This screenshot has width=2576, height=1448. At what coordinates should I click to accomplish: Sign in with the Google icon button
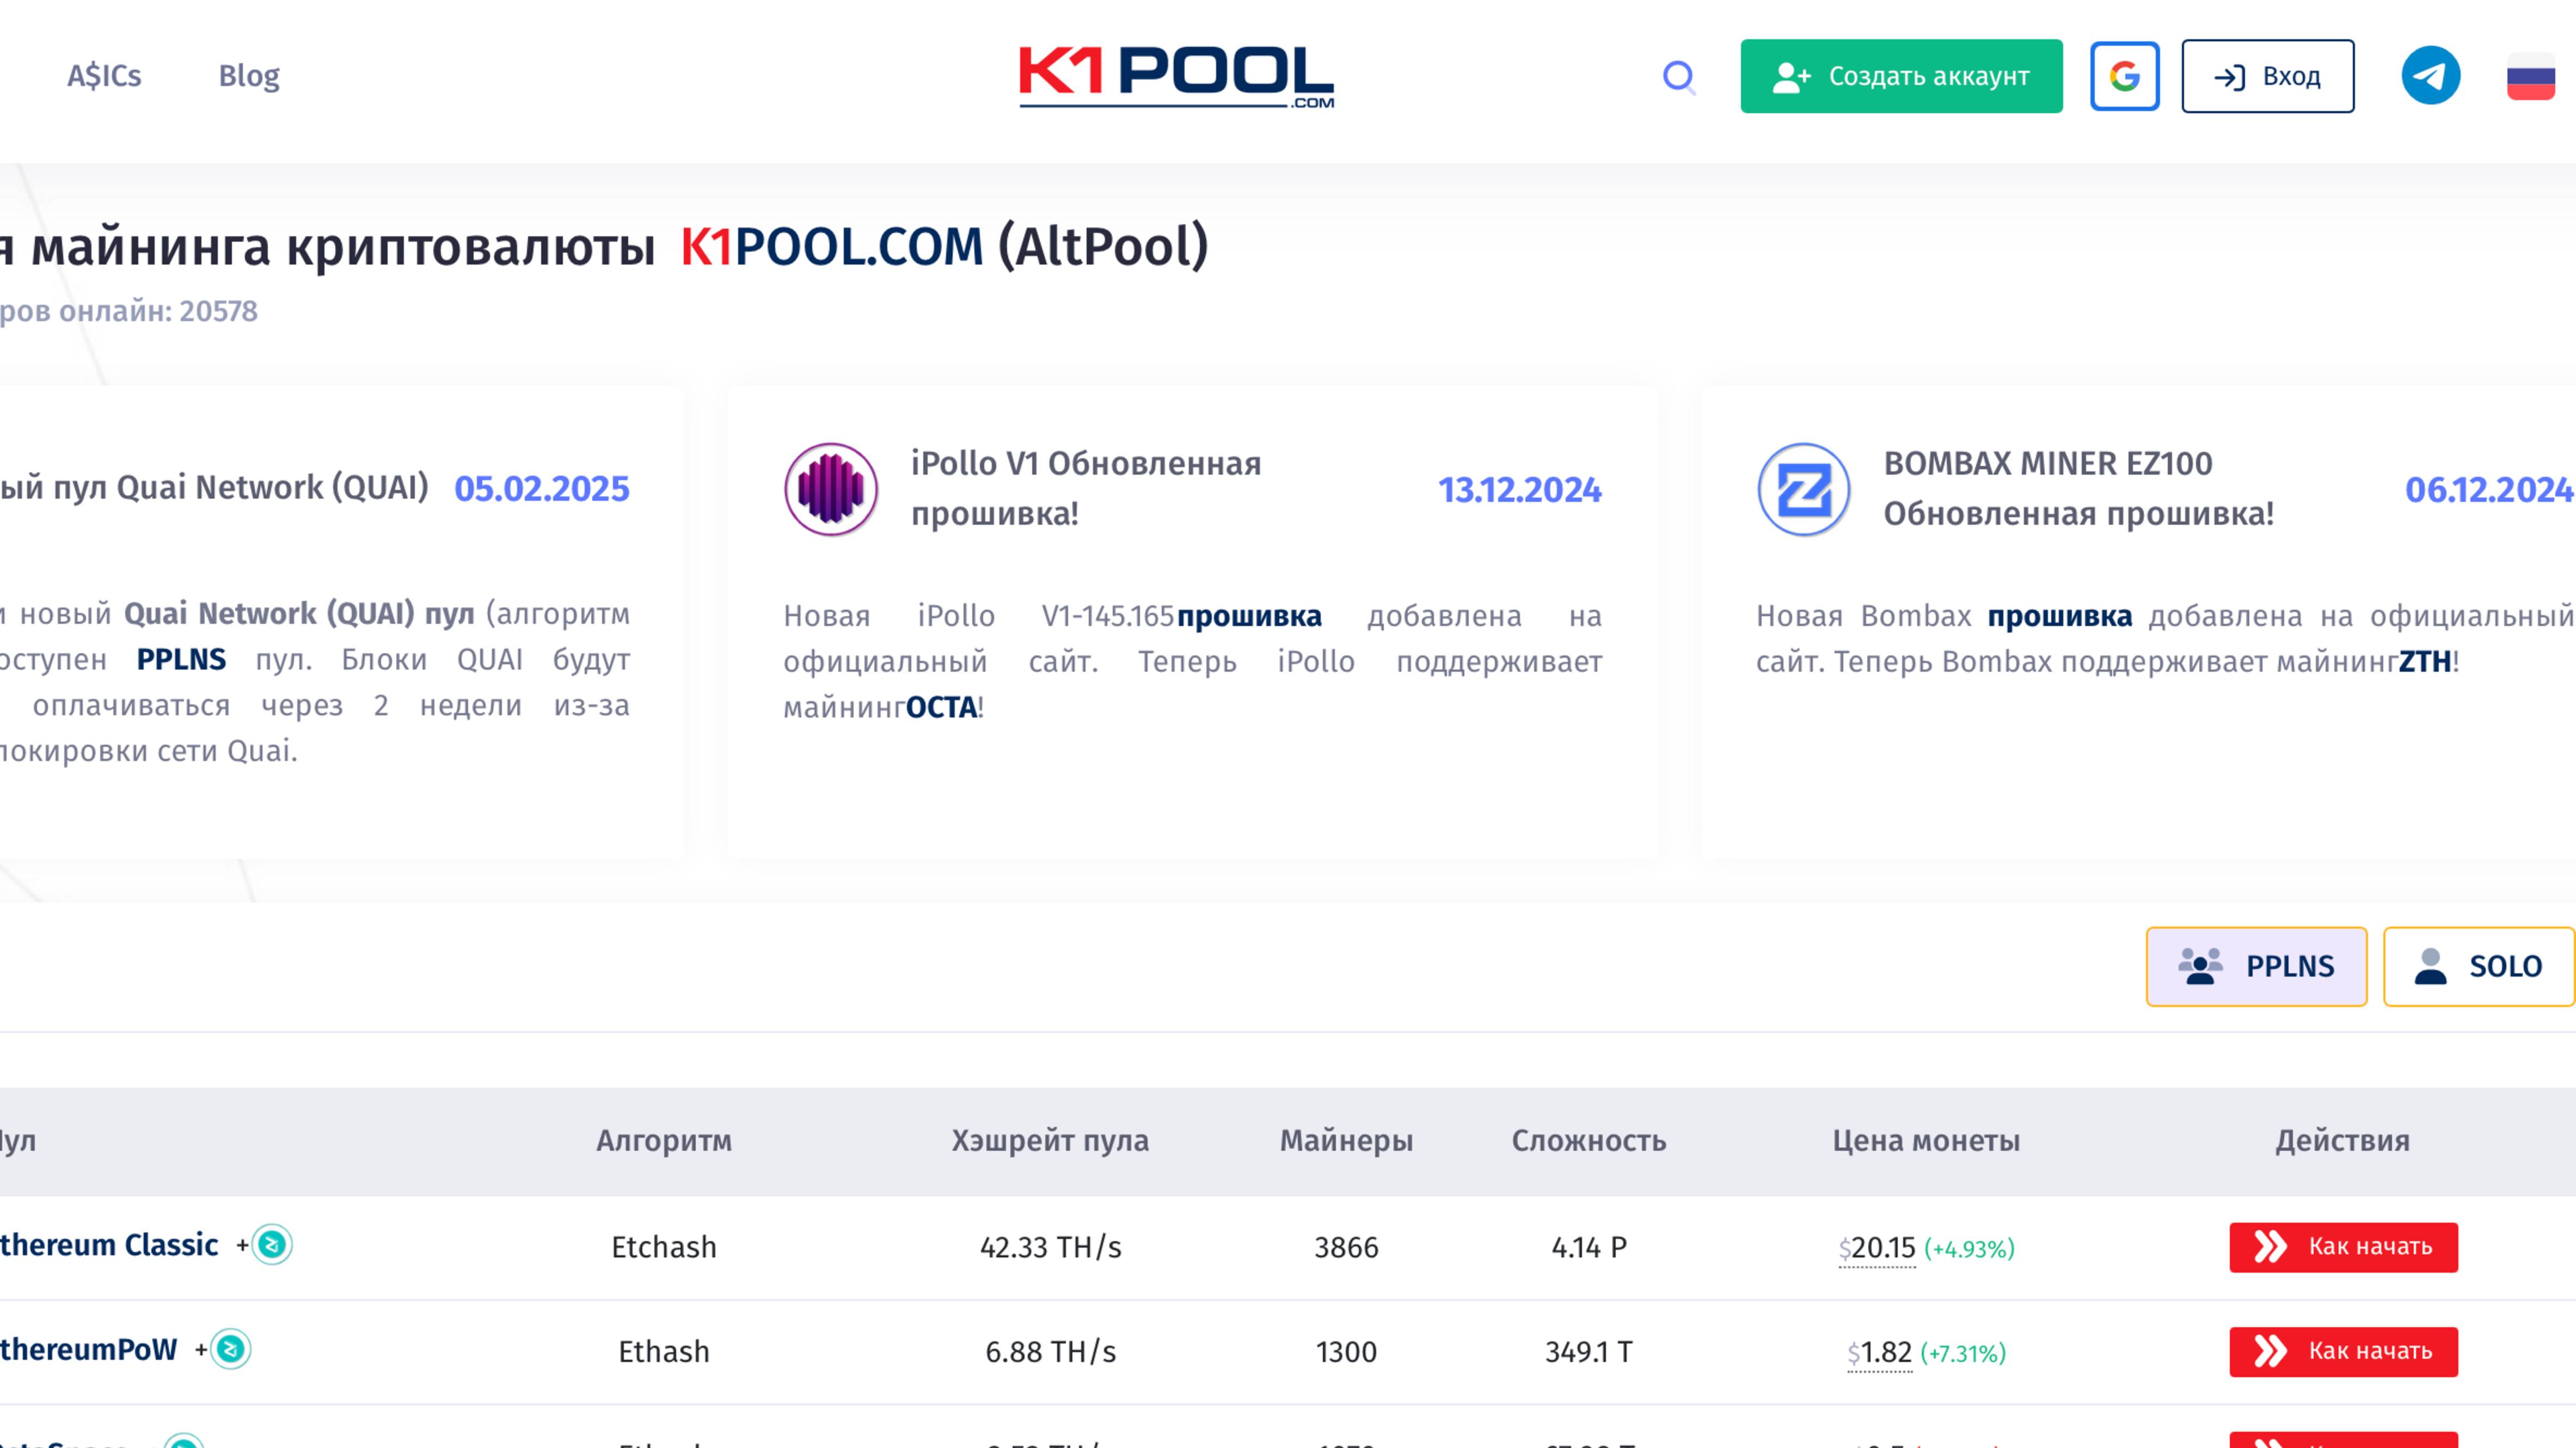(x=2124, y=76)
